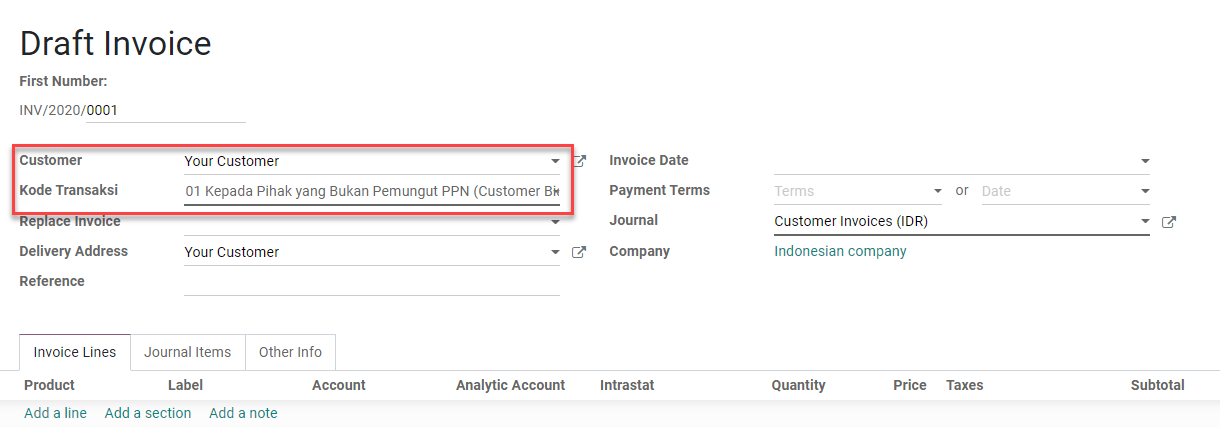Open the Delivery Address dropdown arrow
Image resolution: width=1220 pixels, height=430 pixels.
[x=555, y=252]
